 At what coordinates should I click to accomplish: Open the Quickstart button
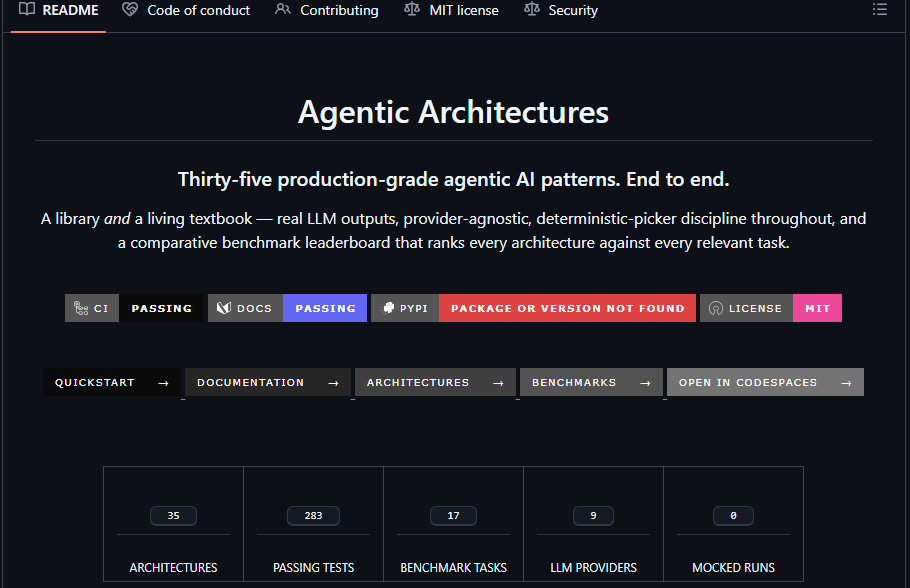[112, 383]
